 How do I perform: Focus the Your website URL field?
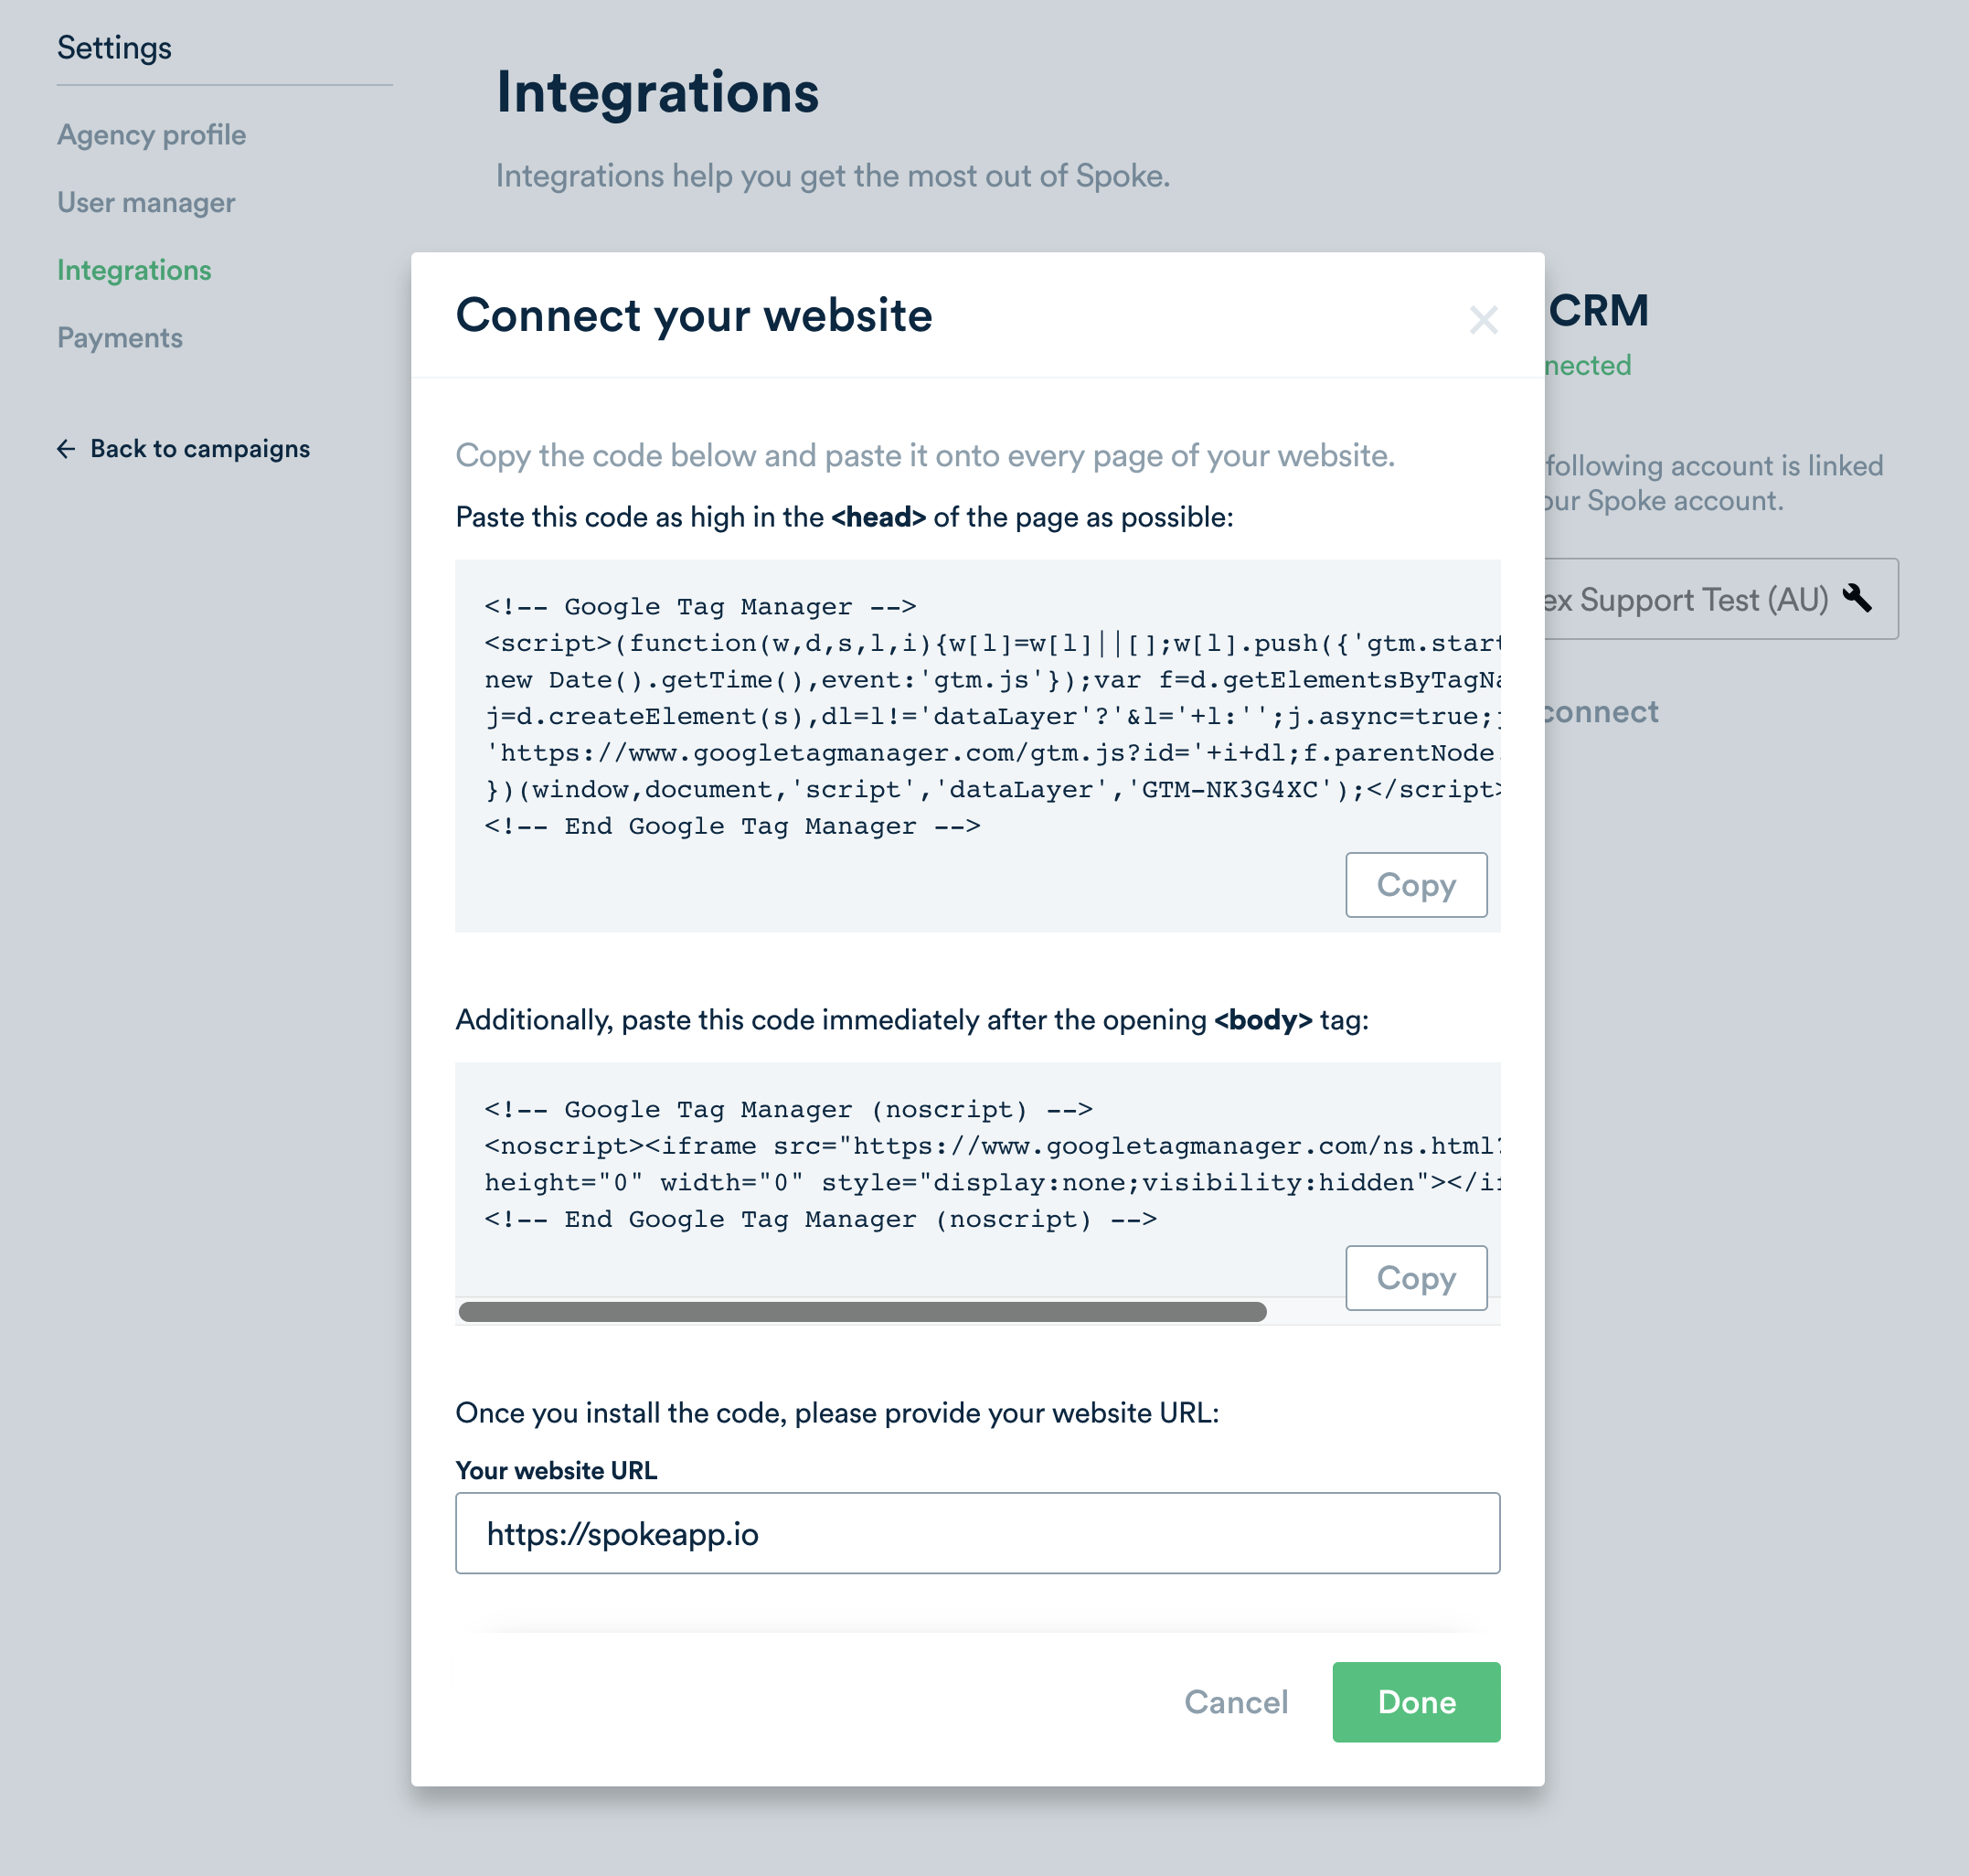click(977, 1533)
